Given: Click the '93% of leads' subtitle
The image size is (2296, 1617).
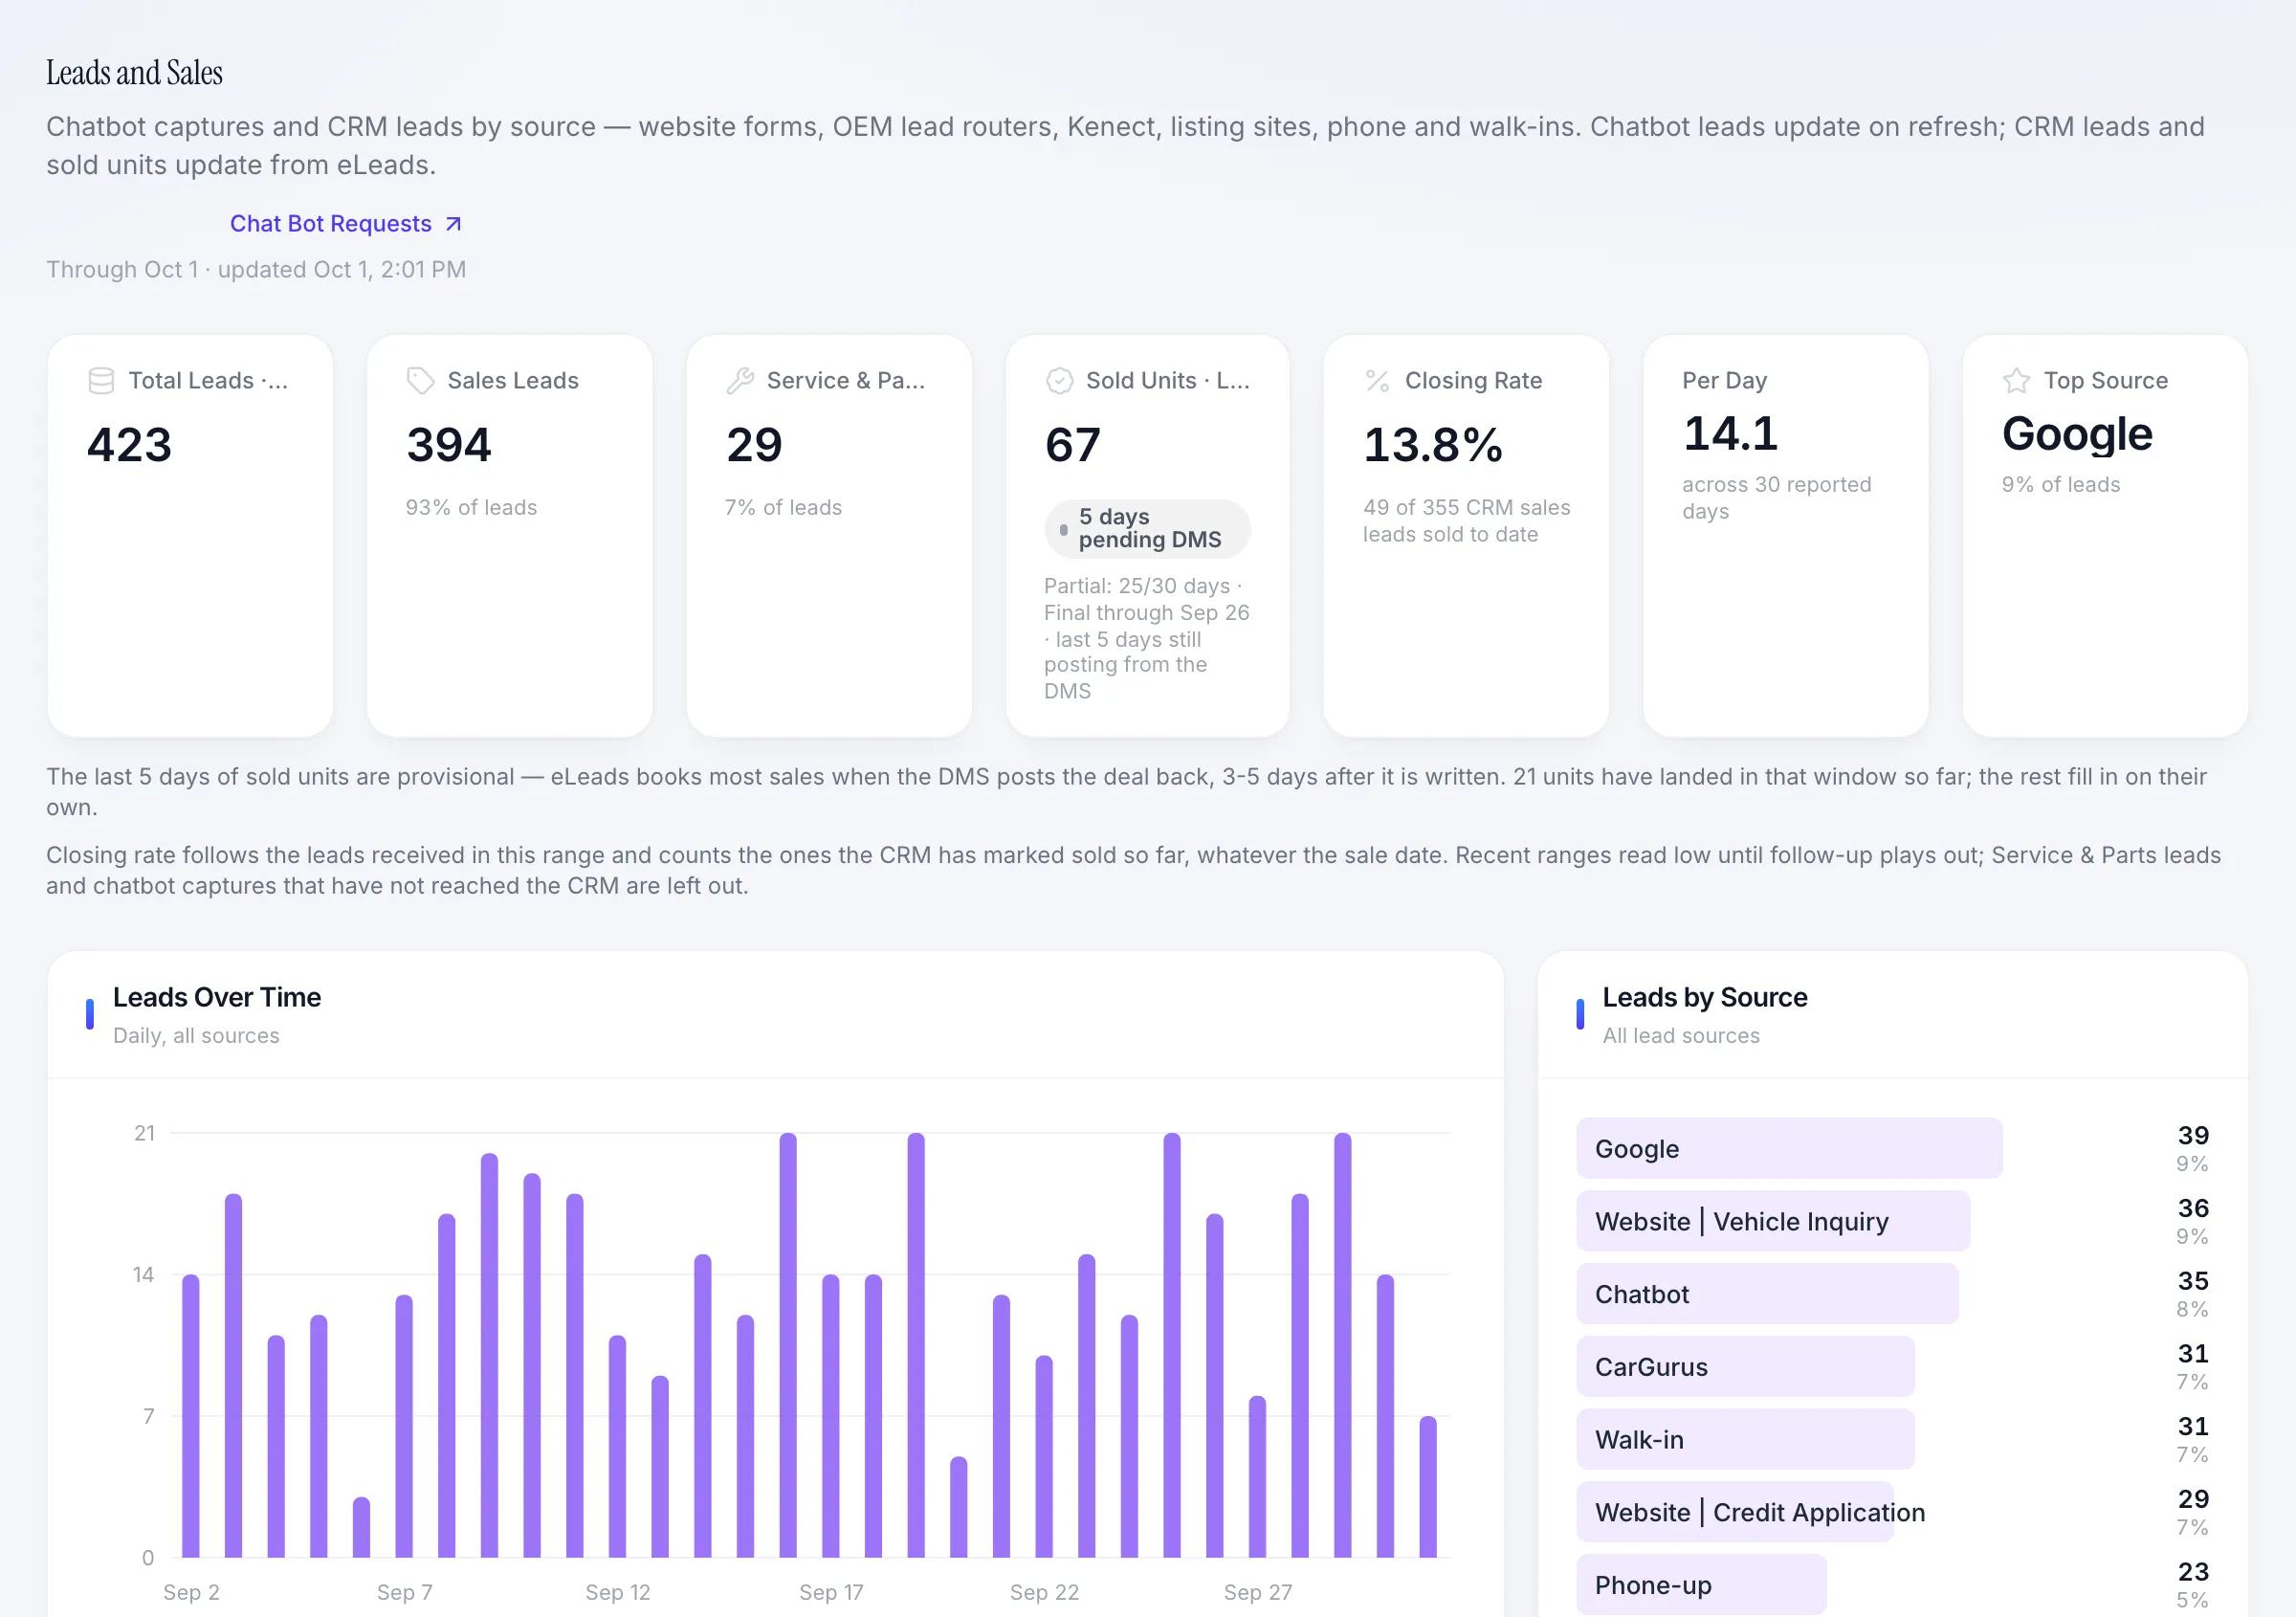Looking at the screenshot, I should (471, 508).
